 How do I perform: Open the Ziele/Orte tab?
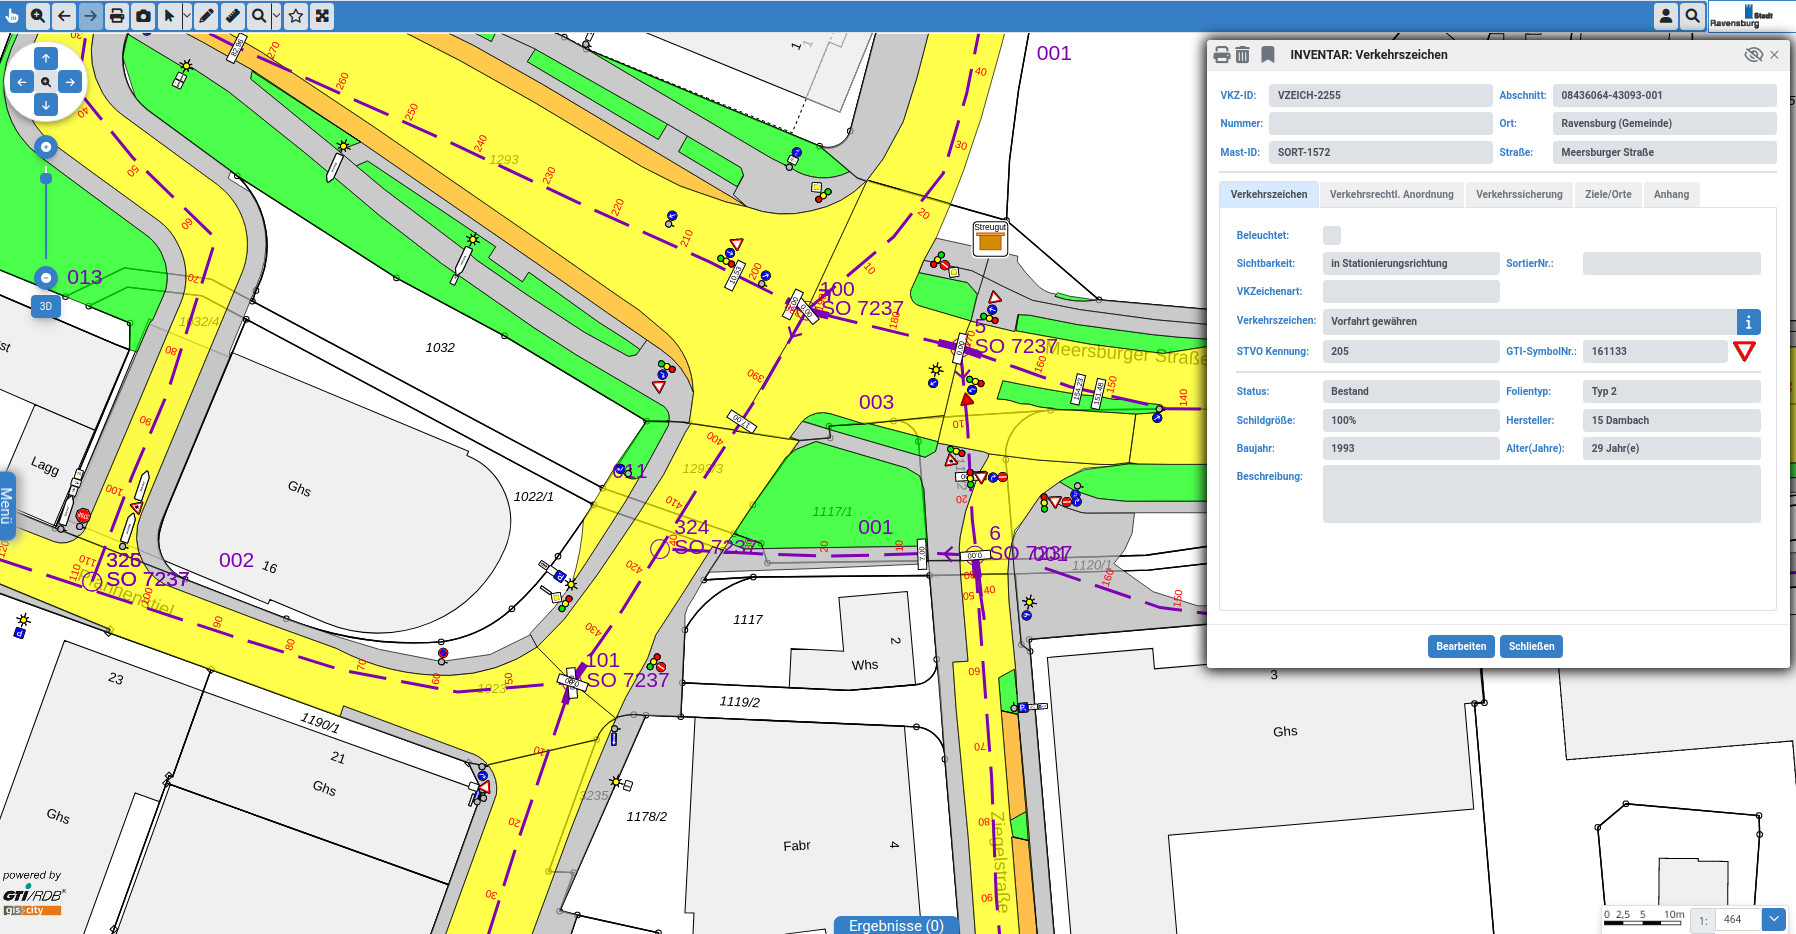click(x=1607, y=195)
